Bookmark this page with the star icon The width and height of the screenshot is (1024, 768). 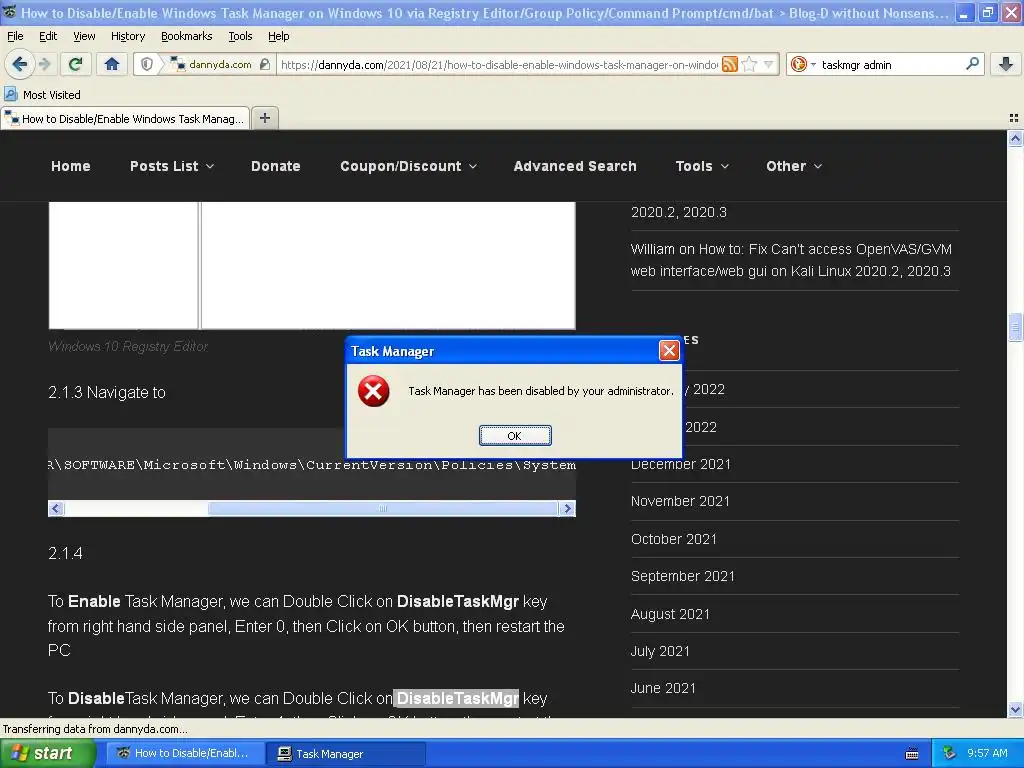click(749, 64)
